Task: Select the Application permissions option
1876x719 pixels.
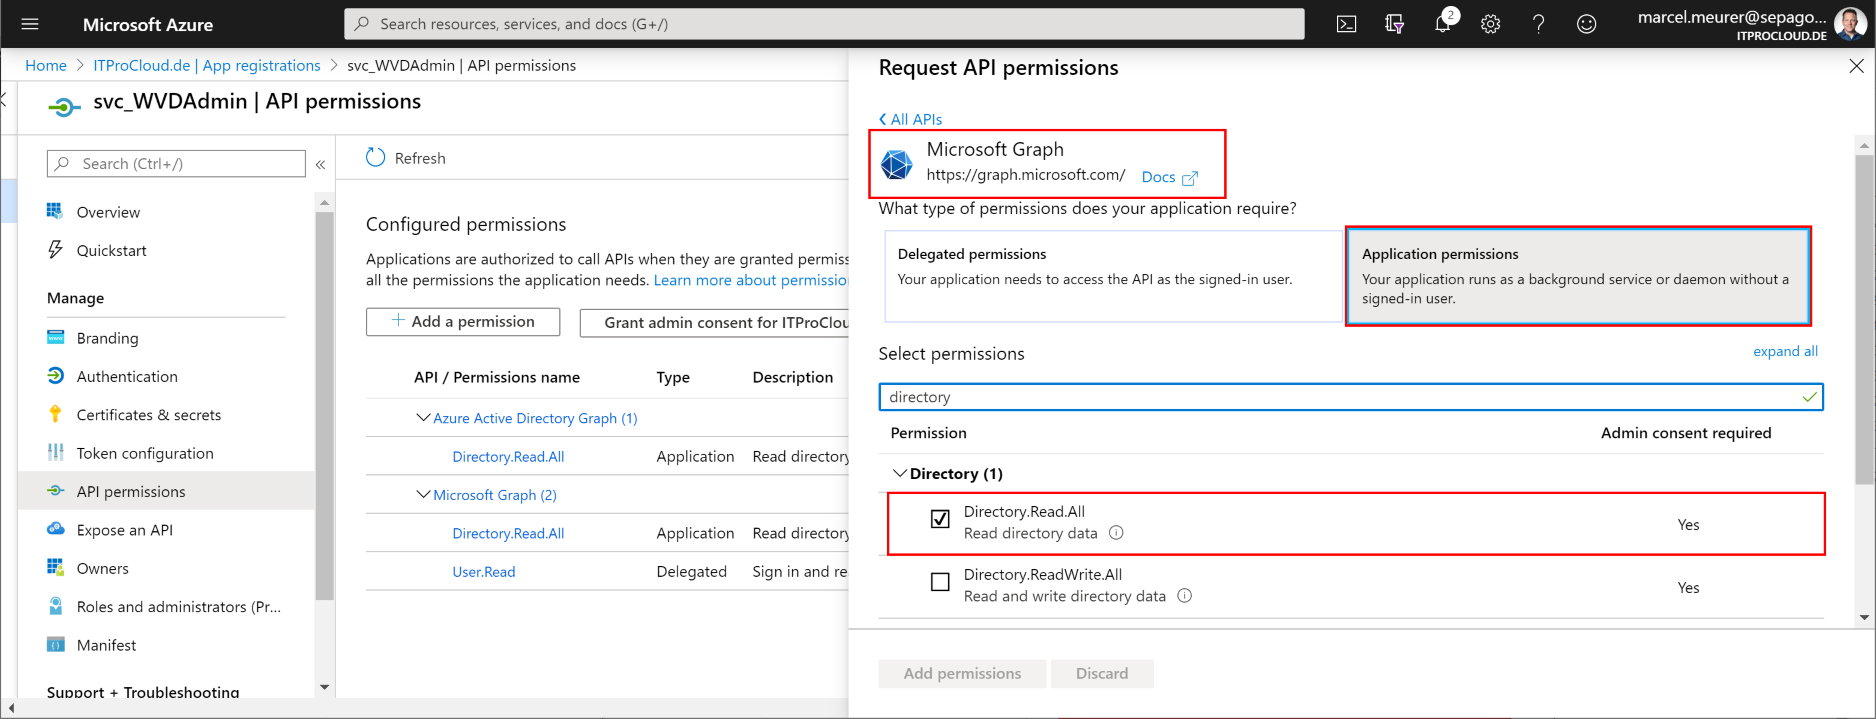Action: tap(1578, 276)
